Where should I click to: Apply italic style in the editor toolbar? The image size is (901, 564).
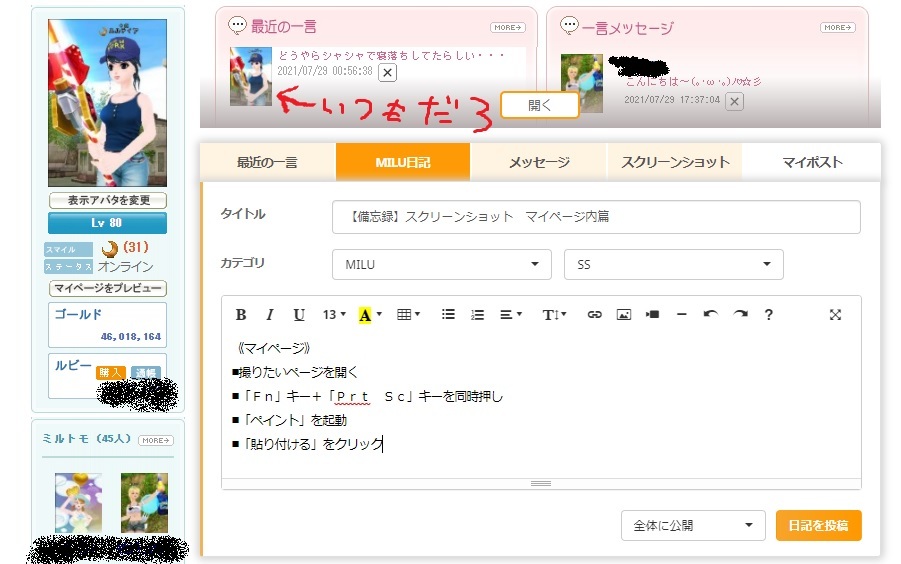270,315
